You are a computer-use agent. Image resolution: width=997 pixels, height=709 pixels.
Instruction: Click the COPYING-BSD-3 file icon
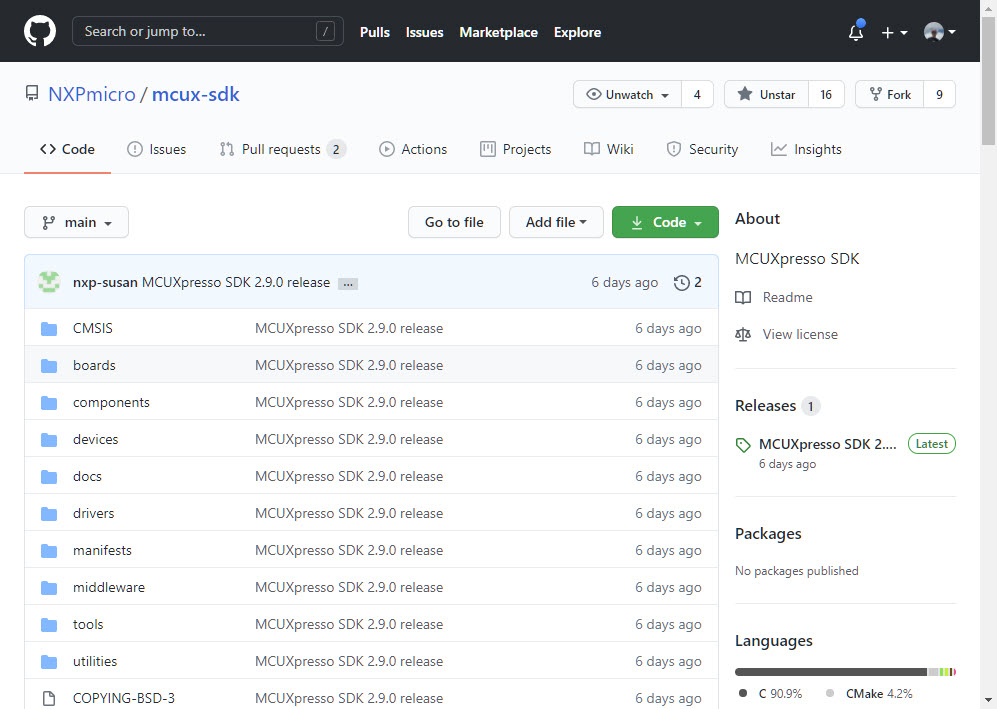(49, 698)
